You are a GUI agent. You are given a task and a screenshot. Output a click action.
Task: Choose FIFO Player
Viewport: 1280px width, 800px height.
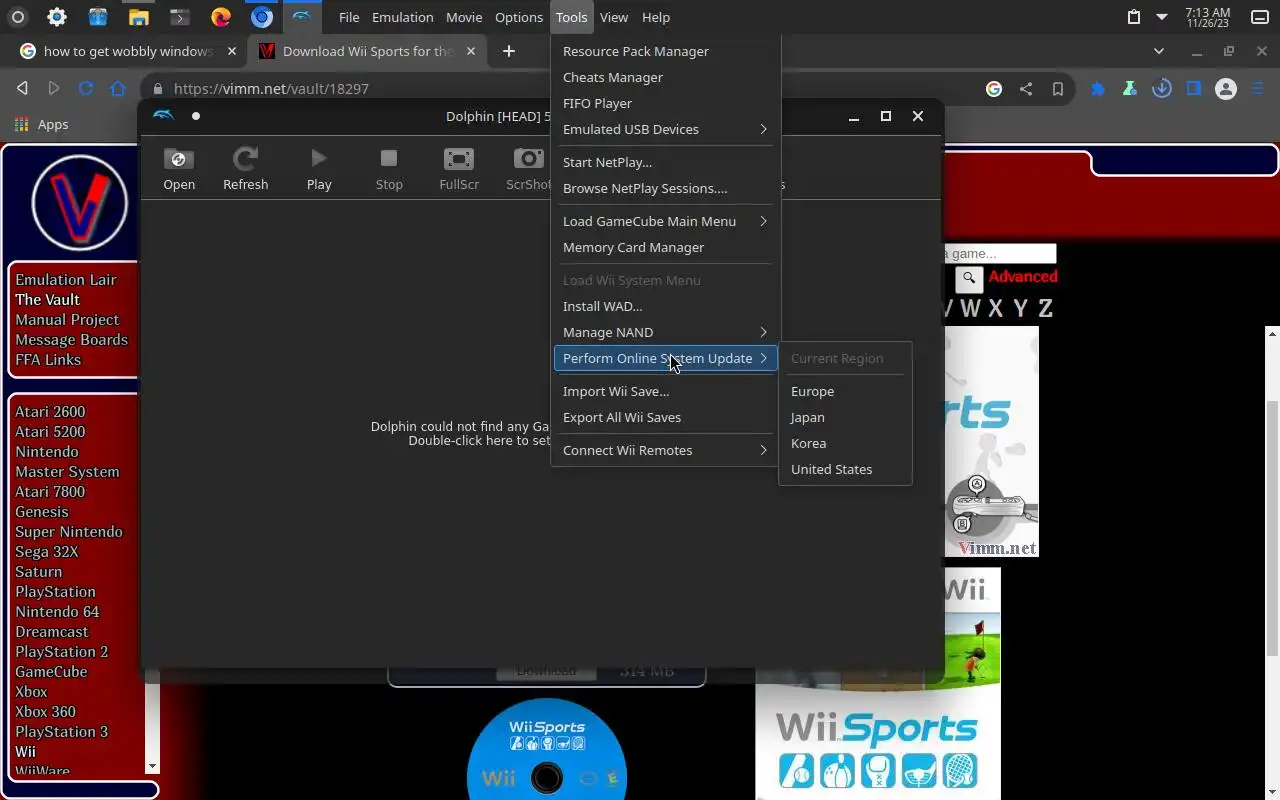665,103
